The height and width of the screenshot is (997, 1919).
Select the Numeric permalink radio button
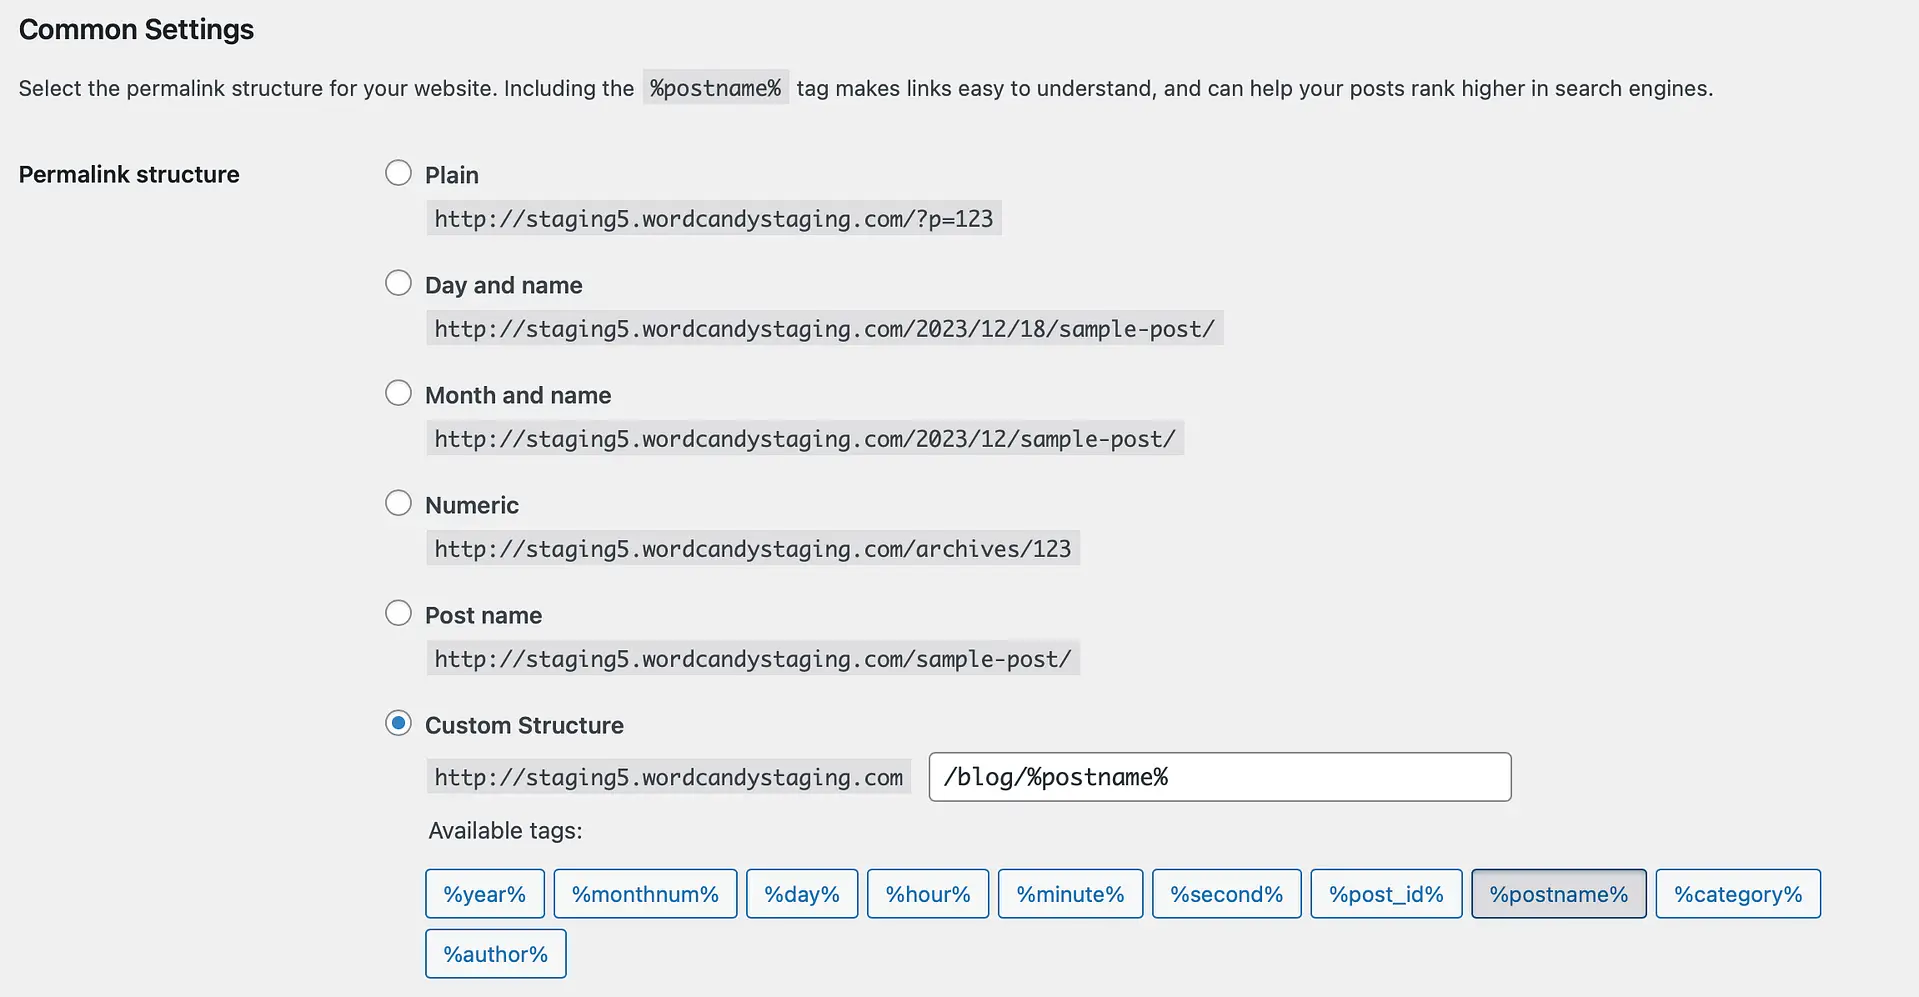tap(398, 503)
